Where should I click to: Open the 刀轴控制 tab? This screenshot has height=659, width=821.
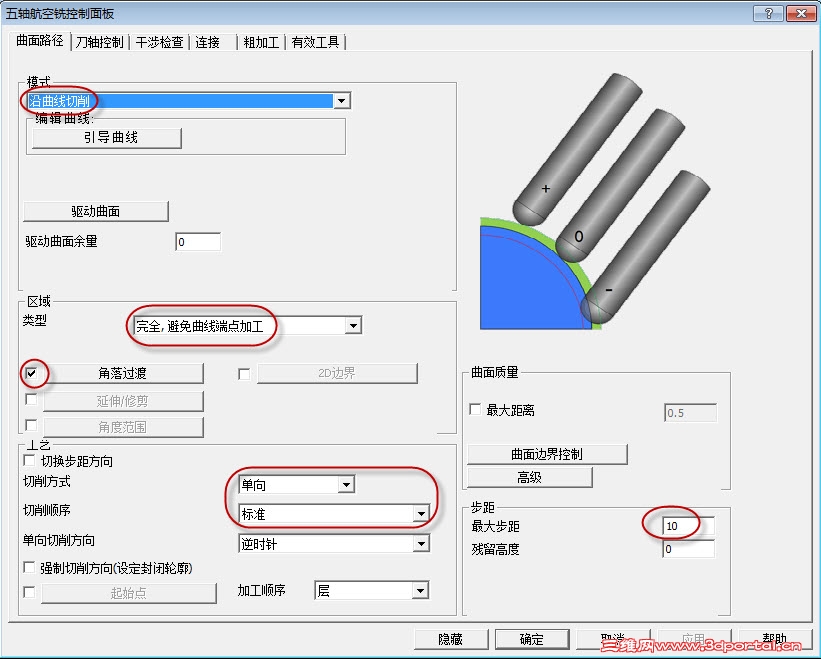tap(99, 42)
